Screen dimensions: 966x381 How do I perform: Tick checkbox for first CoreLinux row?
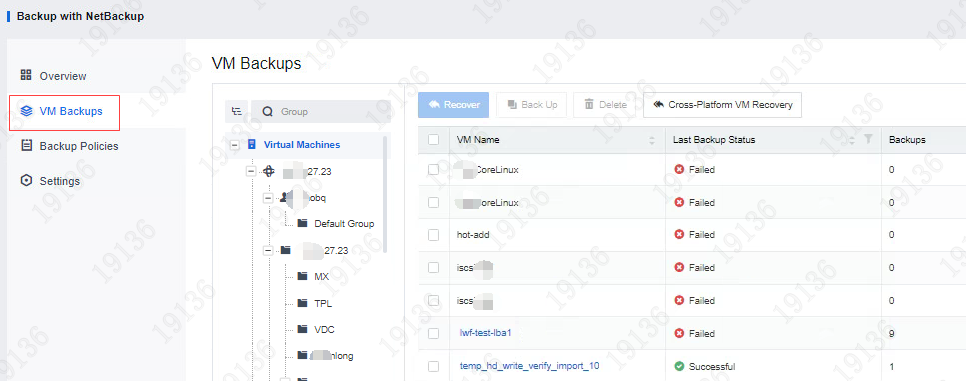[433, 169]
